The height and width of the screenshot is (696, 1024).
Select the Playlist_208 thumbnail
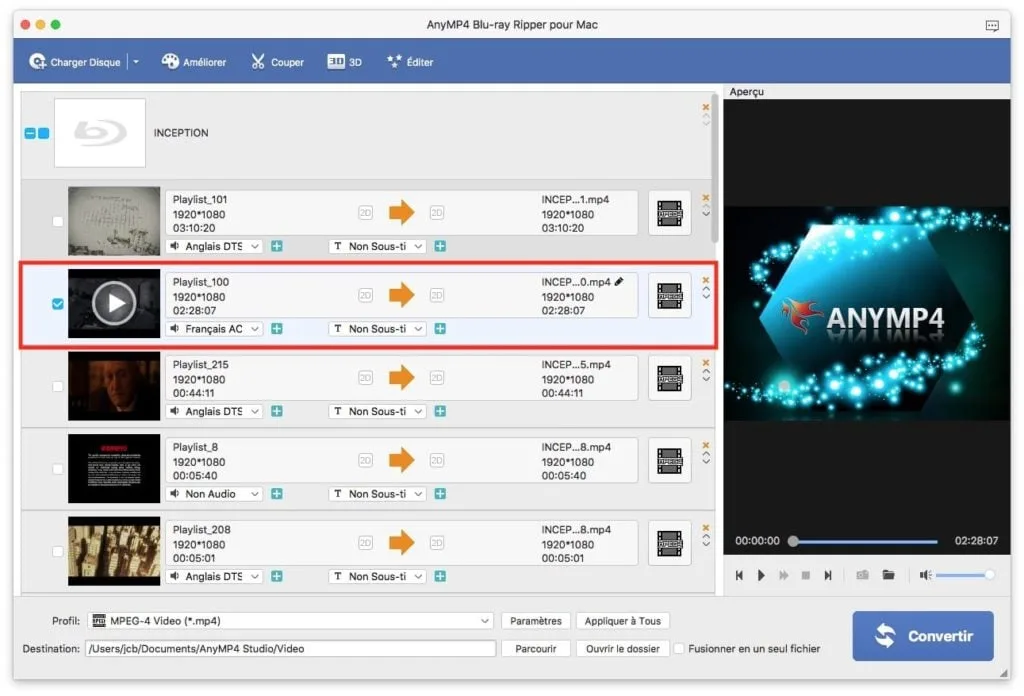tap(114, 551)
